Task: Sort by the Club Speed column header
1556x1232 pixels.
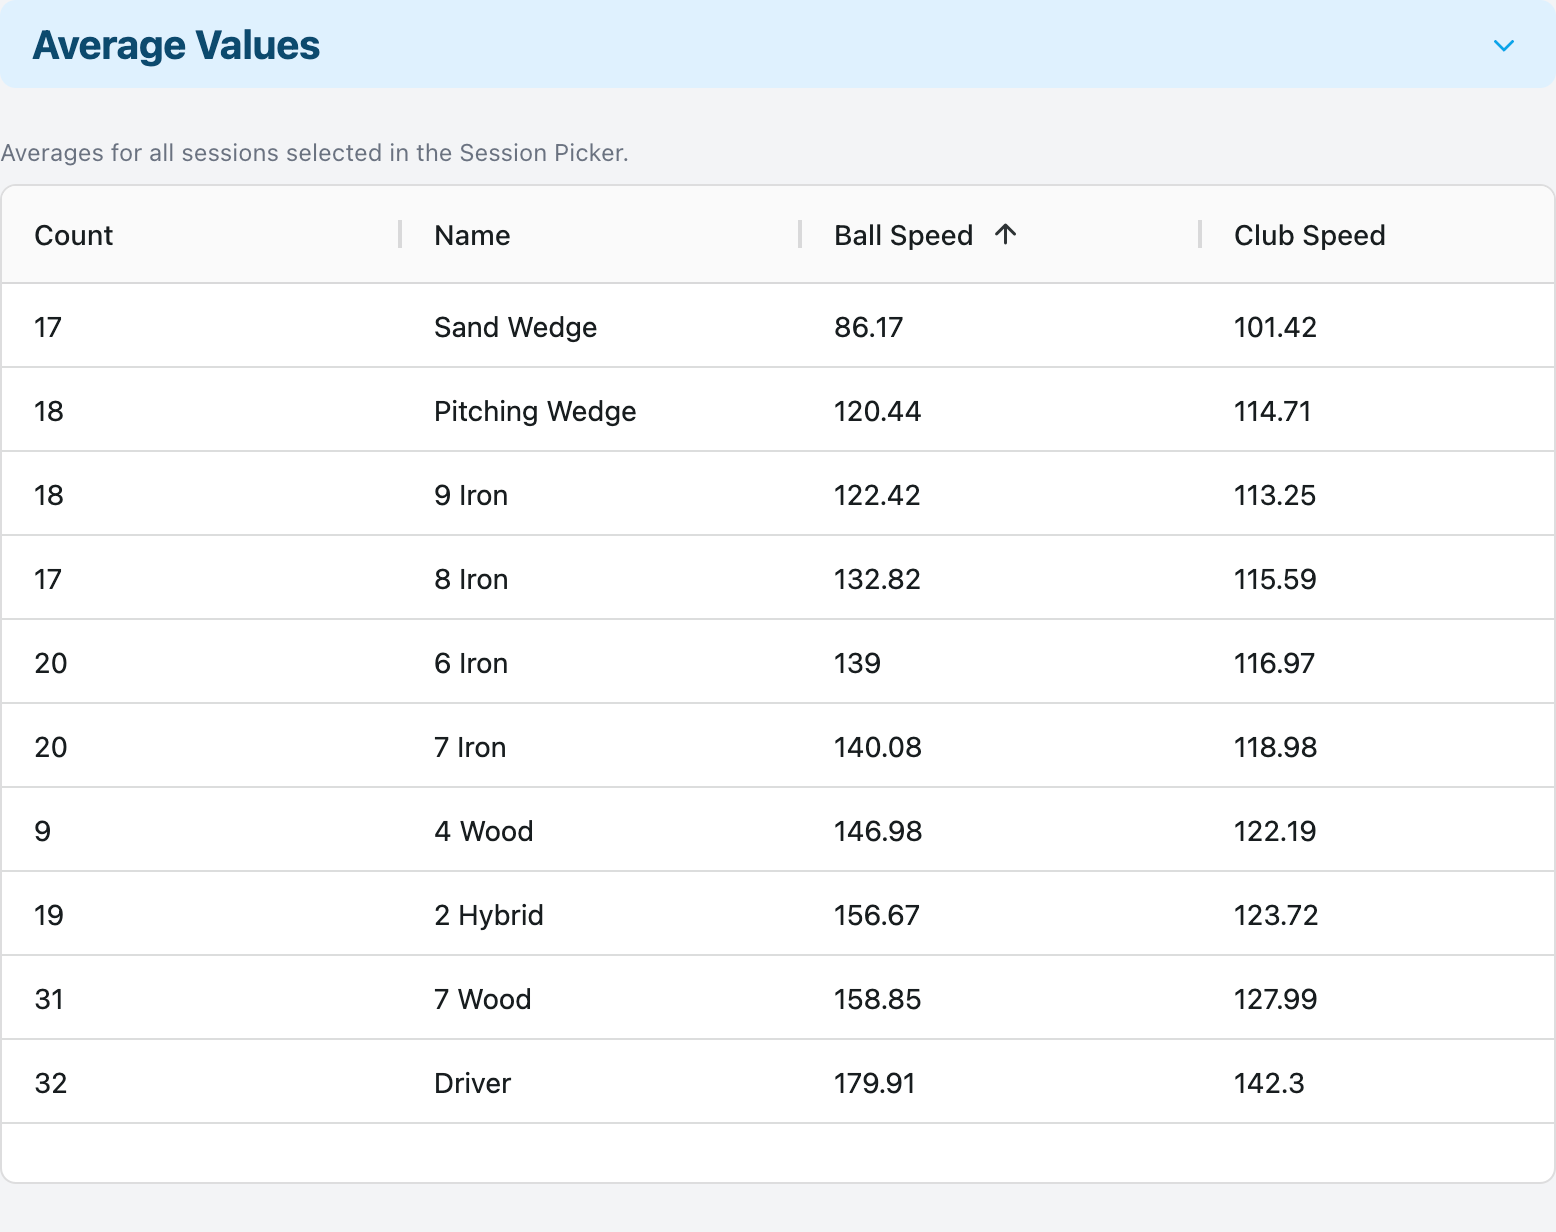Action: coord(1309,235)
